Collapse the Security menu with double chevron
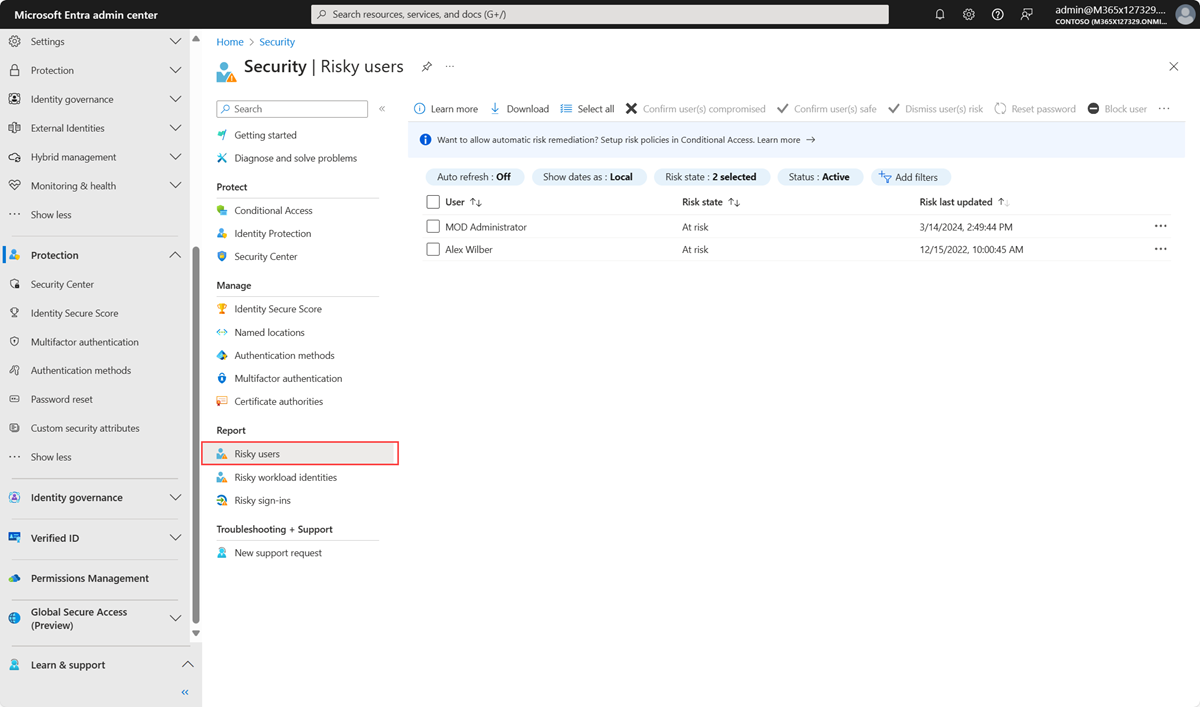Viewport: 1200px width, 707px height. [x=382, y=108]
